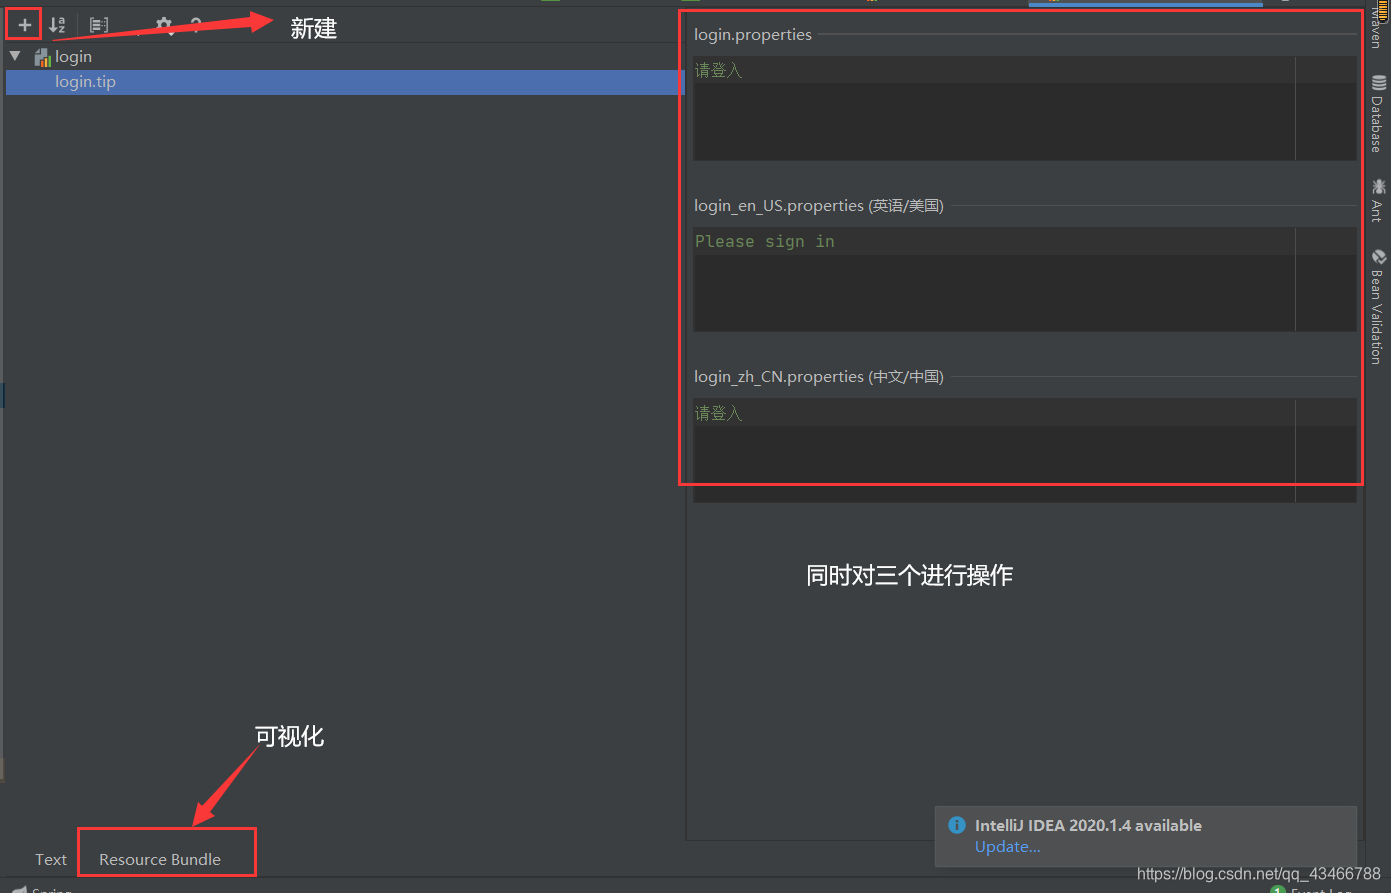1391x893 pixels.
Task: Click the plus icon to add a new property
Action: [25, 25]
